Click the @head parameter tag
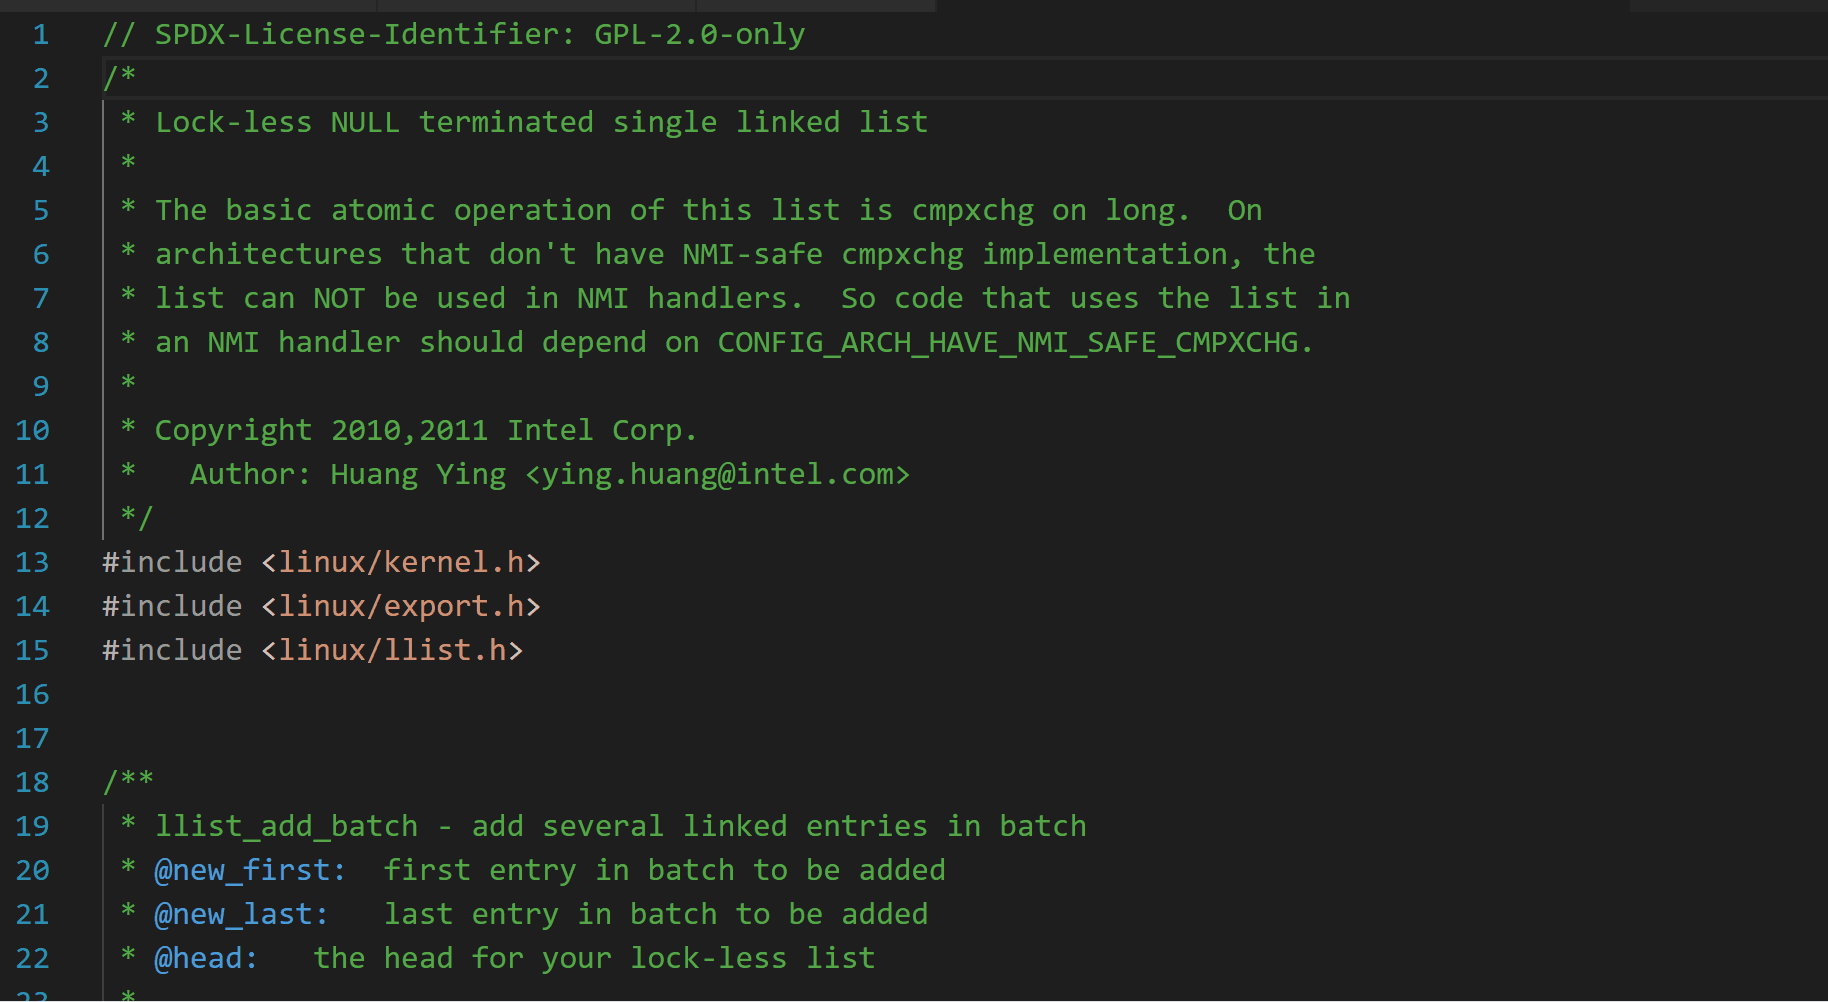1828x1002 pixels. pos(205,958)
